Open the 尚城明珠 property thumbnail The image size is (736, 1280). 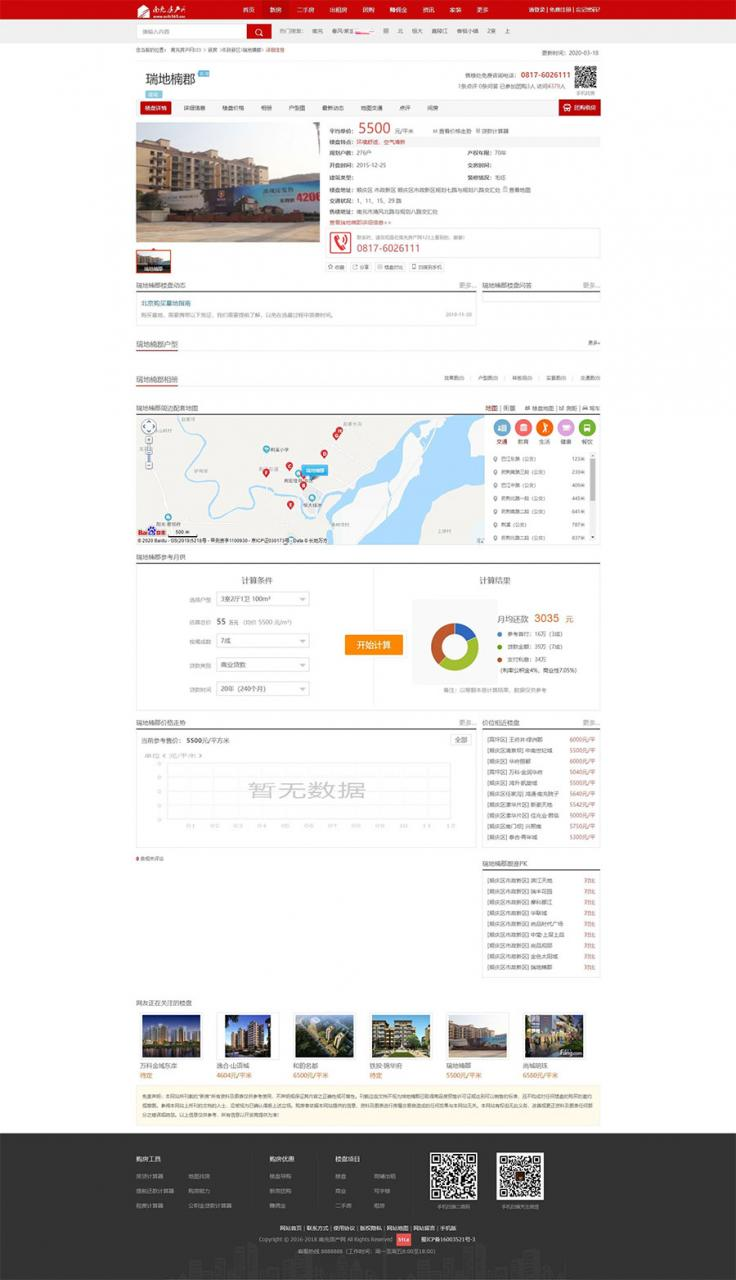click(554, 1036)
